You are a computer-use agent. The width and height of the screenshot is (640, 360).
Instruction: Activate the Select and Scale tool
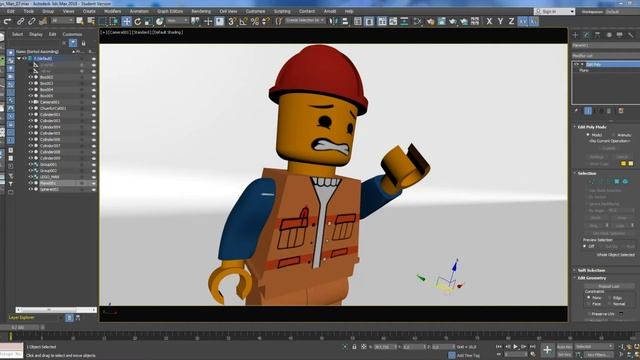click(149, 21)
